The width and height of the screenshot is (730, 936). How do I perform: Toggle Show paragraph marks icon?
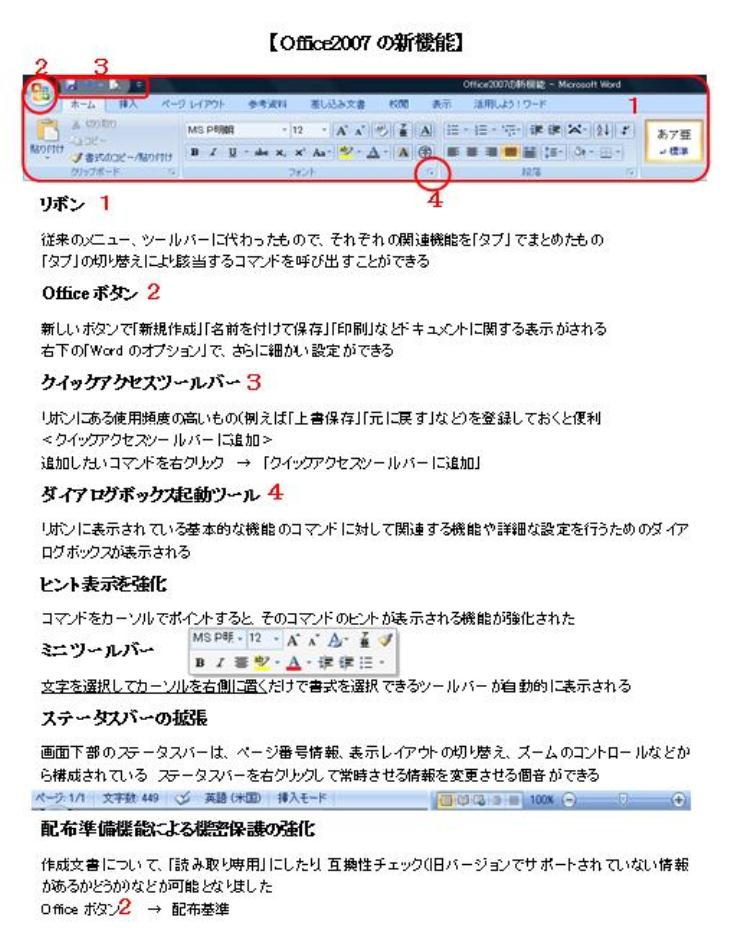click(625, 130)
